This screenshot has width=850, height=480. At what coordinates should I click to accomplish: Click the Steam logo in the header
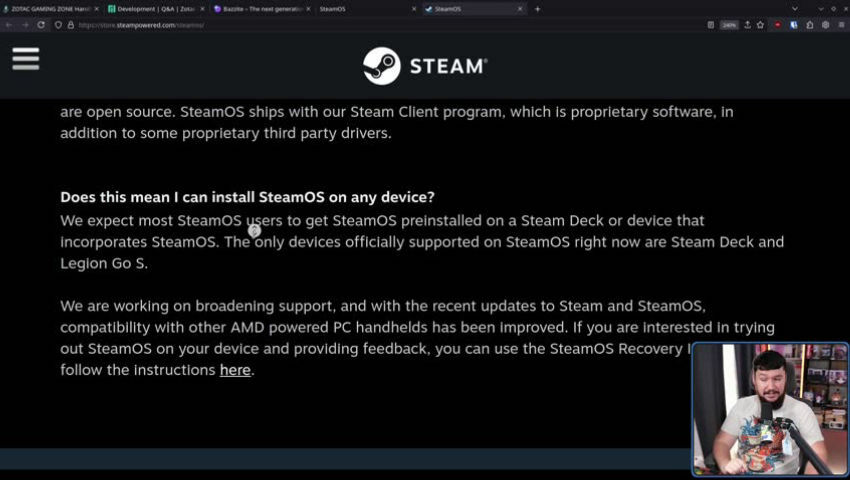(425, 66)
